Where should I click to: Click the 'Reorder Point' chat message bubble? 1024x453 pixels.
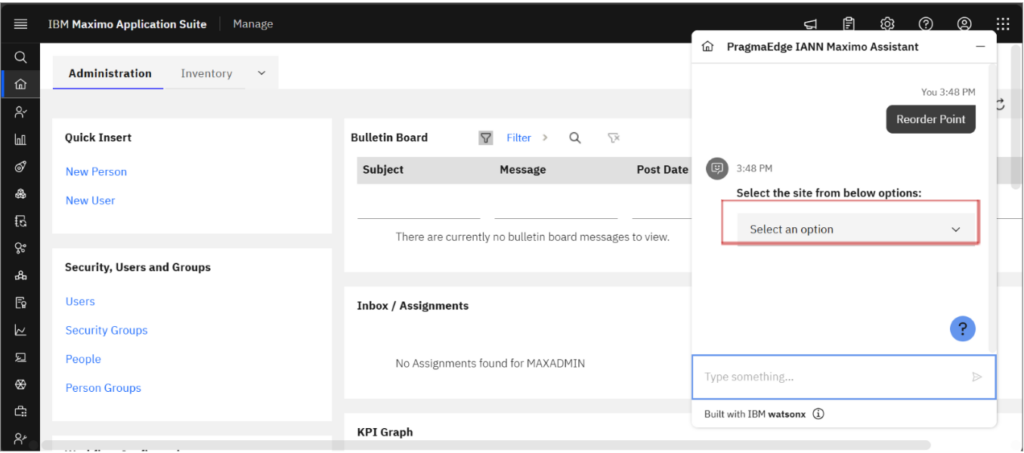coord(931,119)
